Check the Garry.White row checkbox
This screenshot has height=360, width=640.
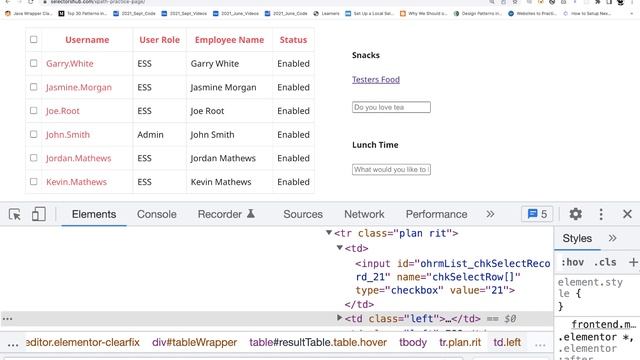33,63
